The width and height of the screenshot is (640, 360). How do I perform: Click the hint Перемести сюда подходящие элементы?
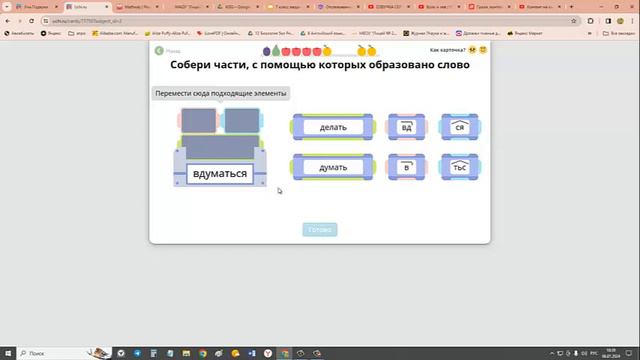(221, 93)
